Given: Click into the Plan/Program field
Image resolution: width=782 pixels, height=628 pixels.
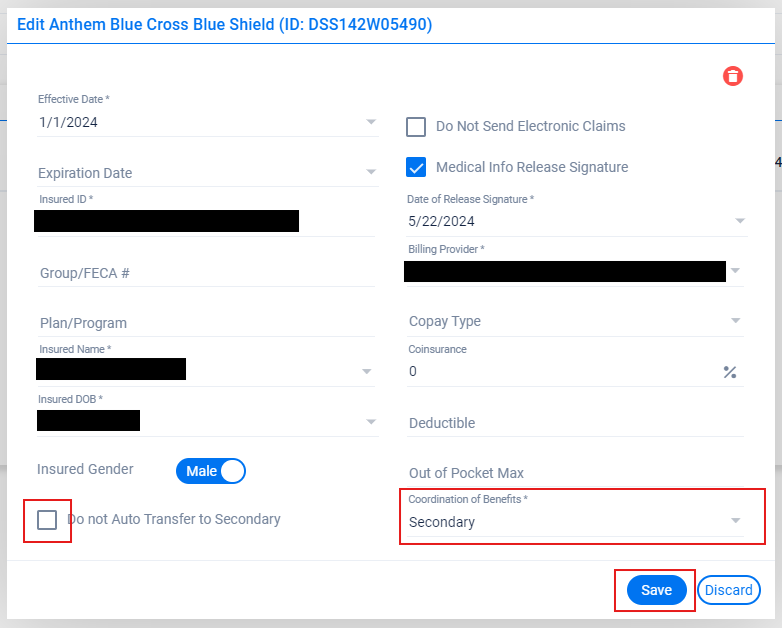Looking at the screenshot, I should pyautogui.click(x=206, y=323).
